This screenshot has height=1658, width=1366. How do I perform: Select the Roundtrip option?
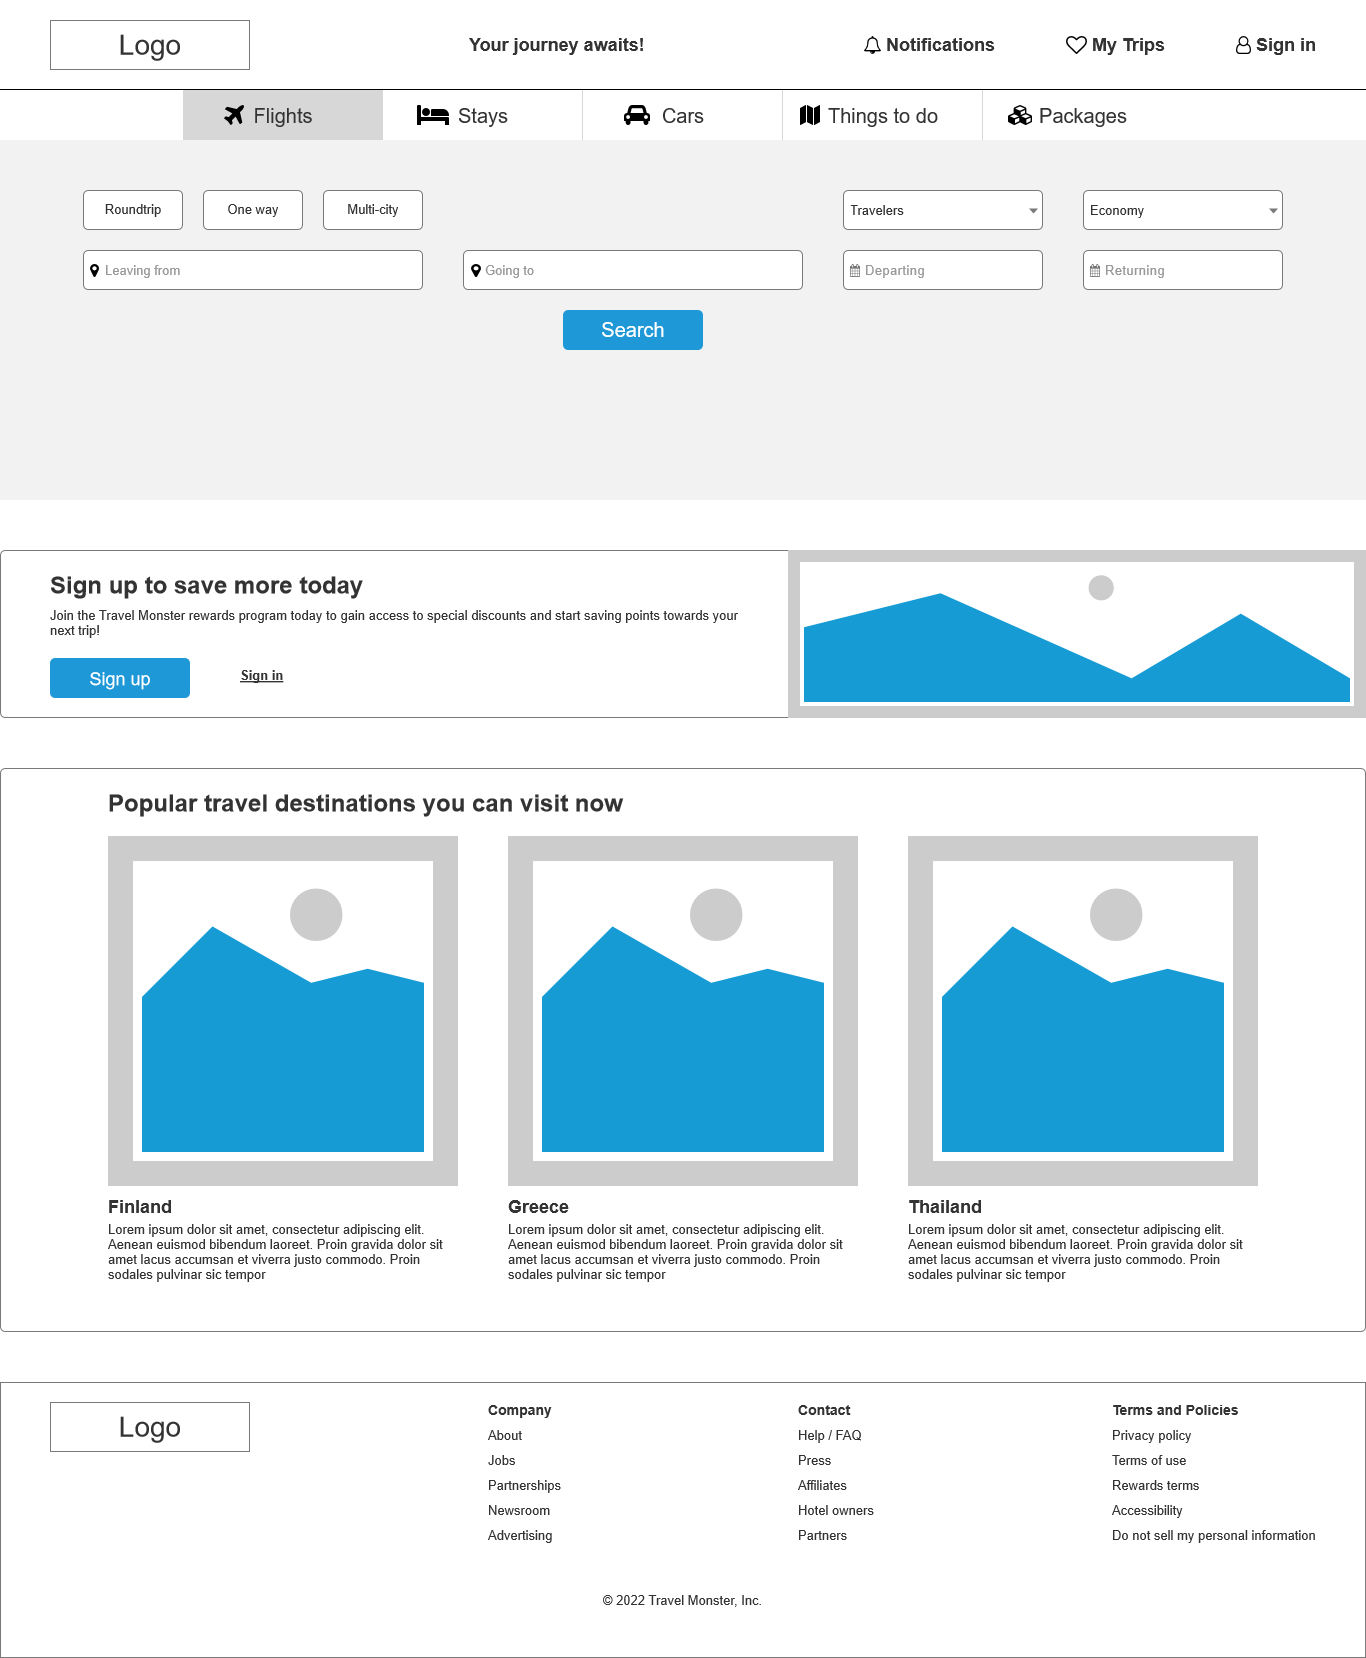point(133,210)
